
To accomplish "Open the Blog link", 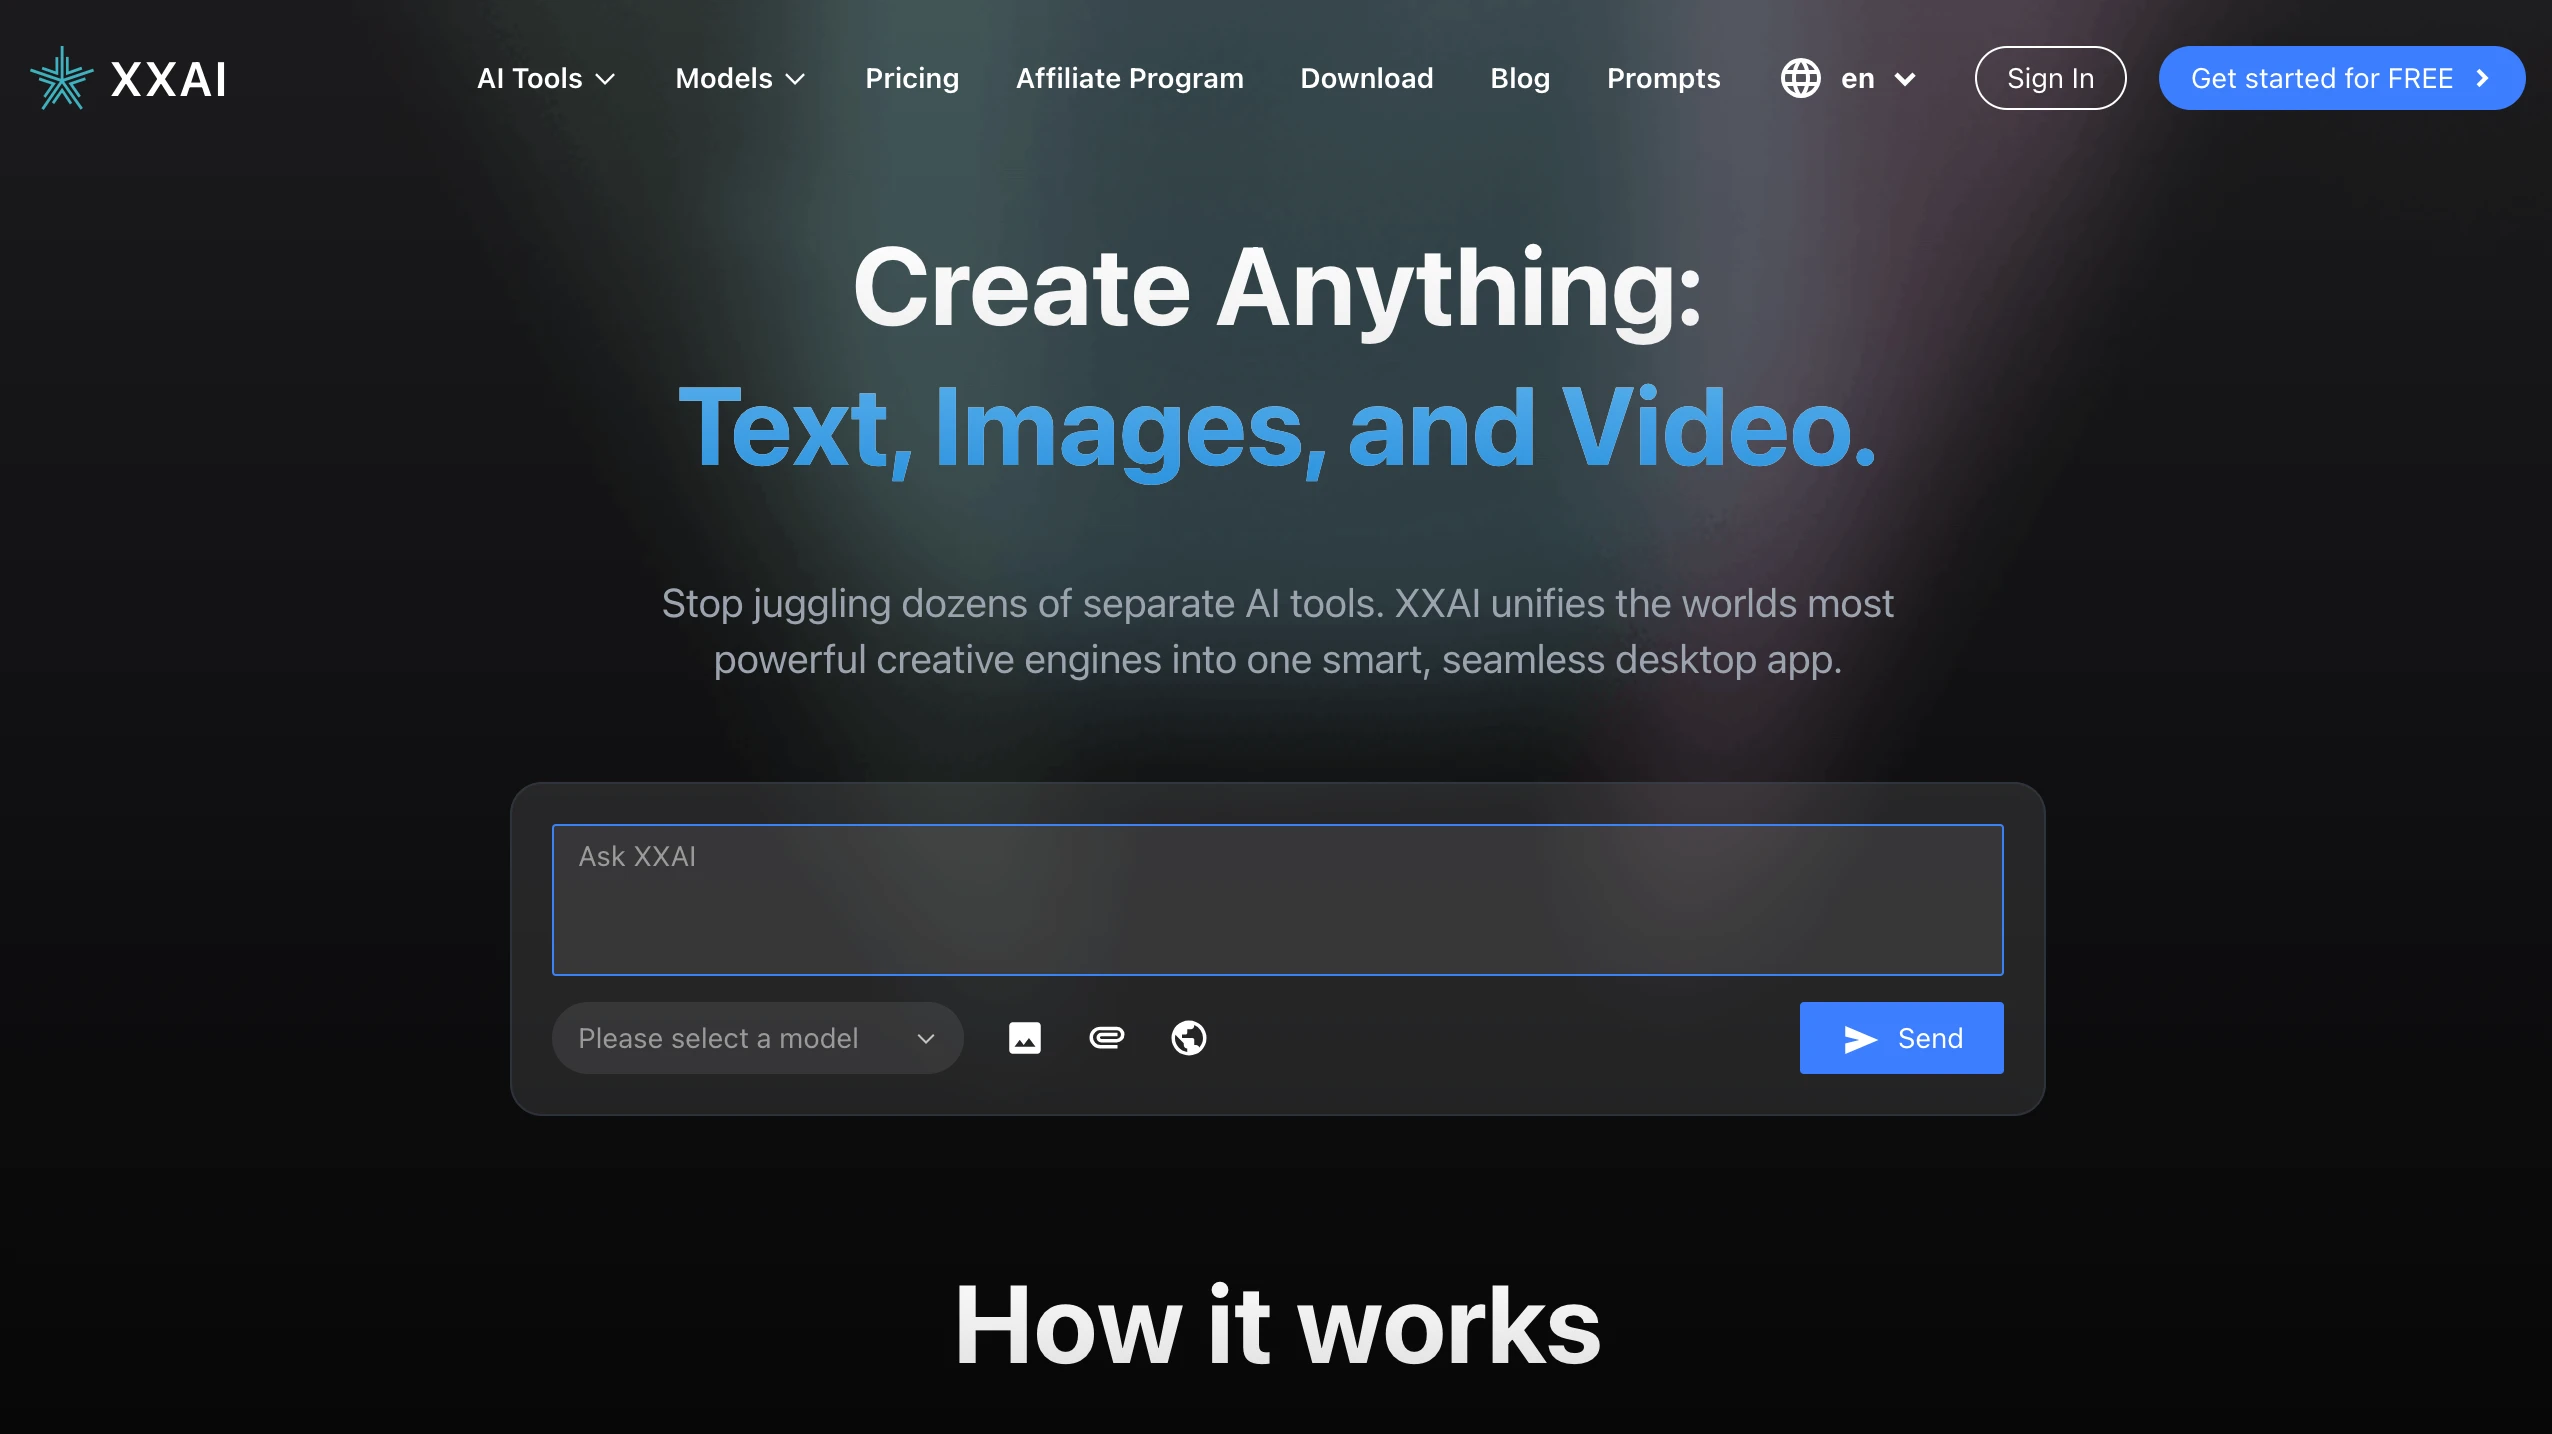I will [x=1519, y=78].
